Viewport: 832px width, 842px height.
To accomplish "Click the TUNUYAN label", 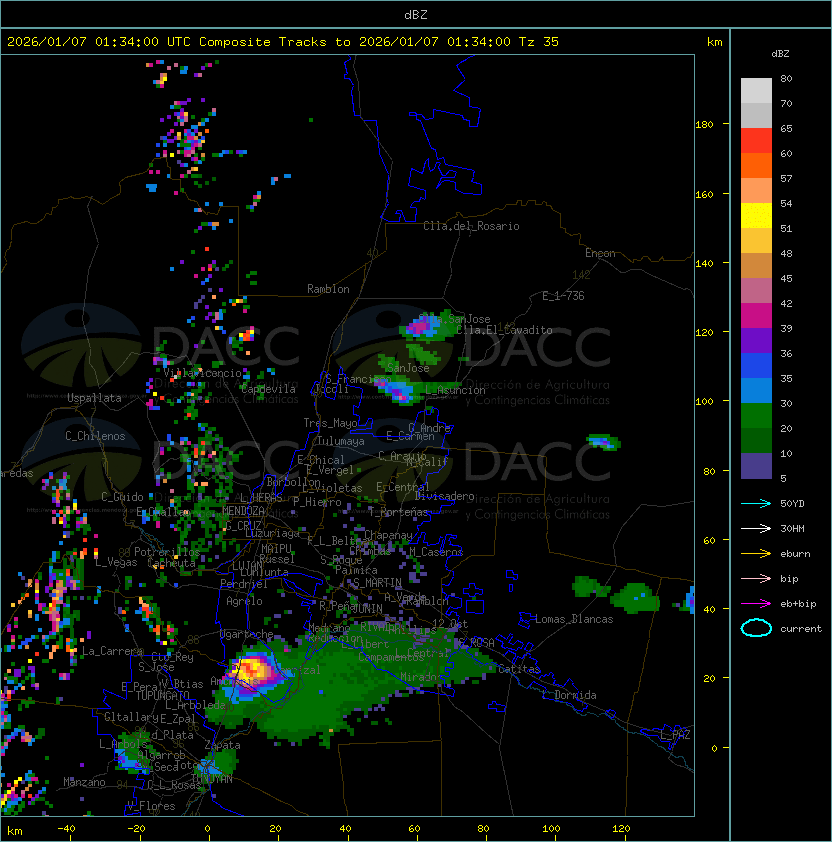I will tap(212, 779).
